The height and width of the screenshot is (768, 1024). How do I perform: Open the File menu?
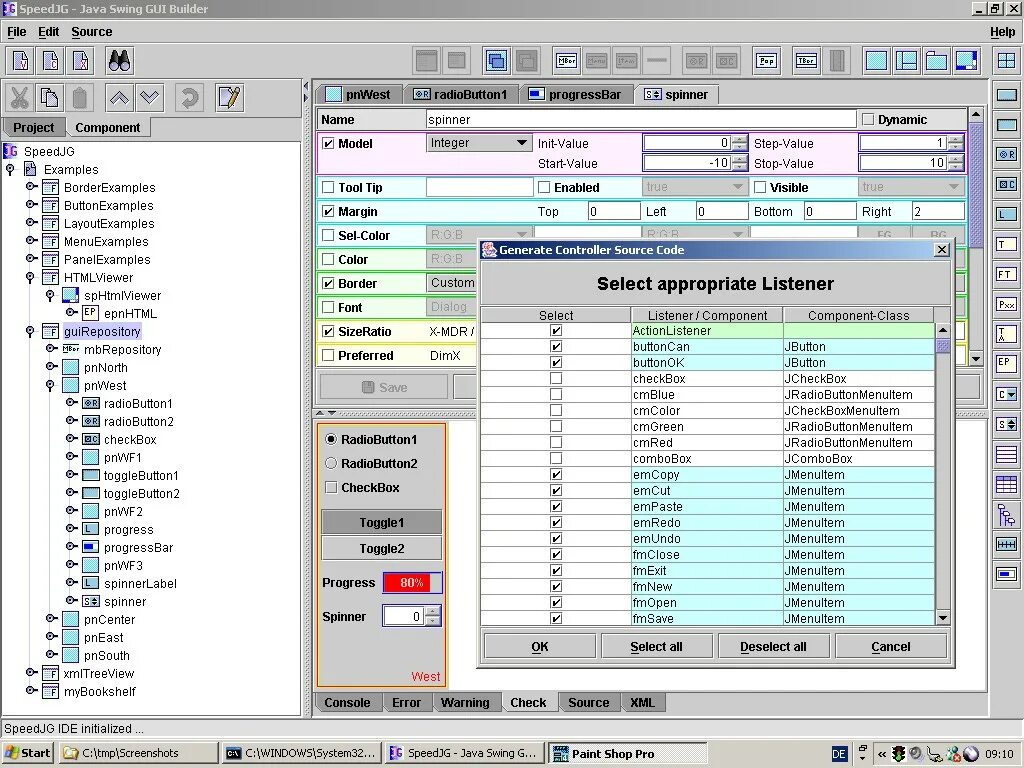click(x=16, y=31)
